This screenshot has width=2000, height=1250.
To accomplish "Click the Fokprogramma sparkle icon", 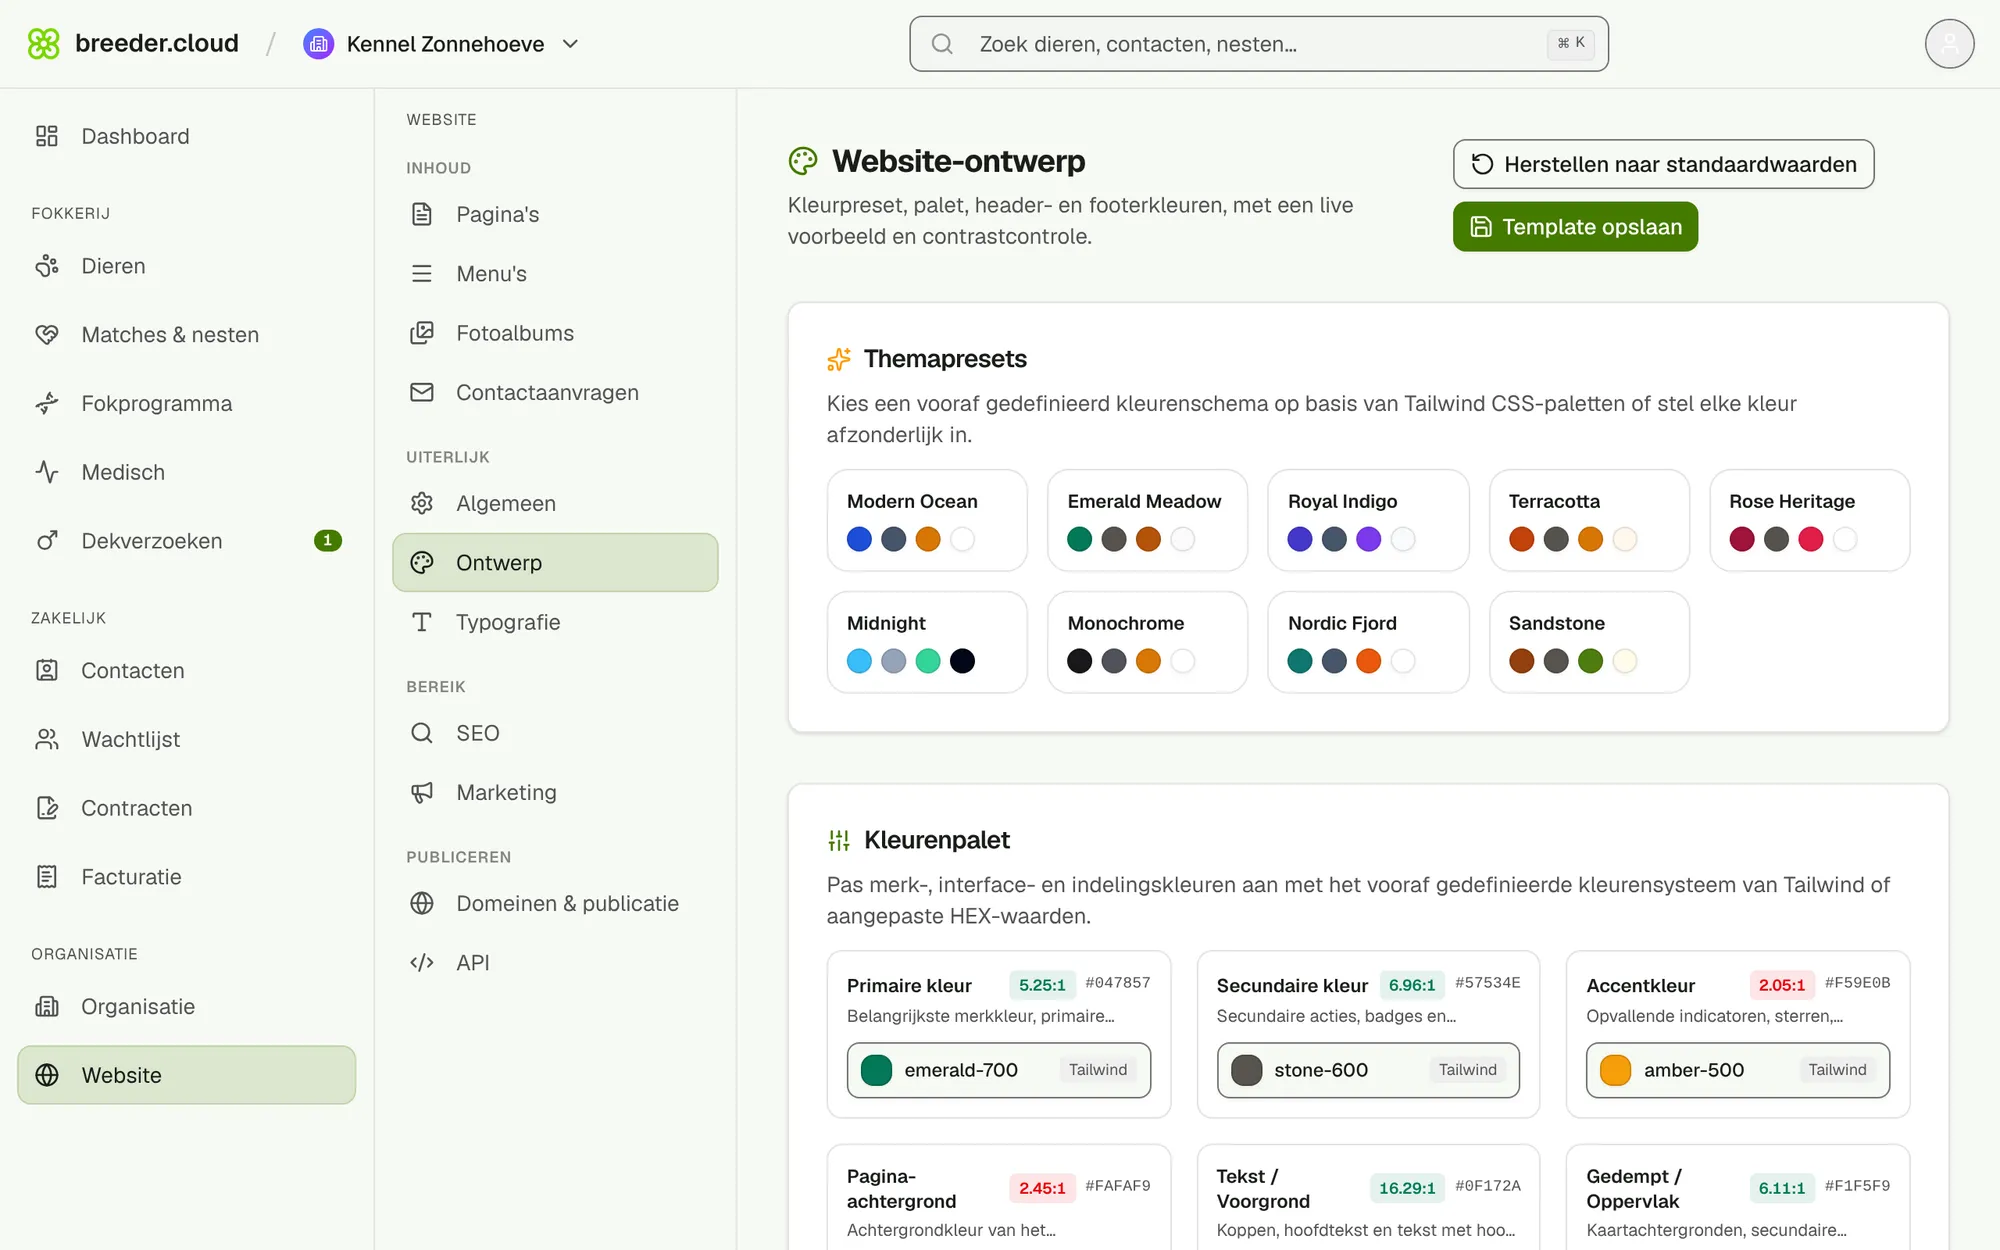I will click(47, 403).
